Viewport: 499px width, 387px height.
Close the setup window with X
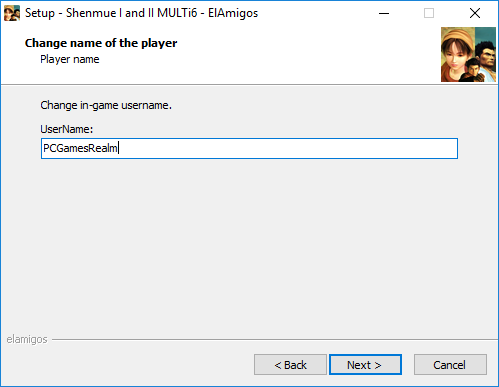point(475,13)
